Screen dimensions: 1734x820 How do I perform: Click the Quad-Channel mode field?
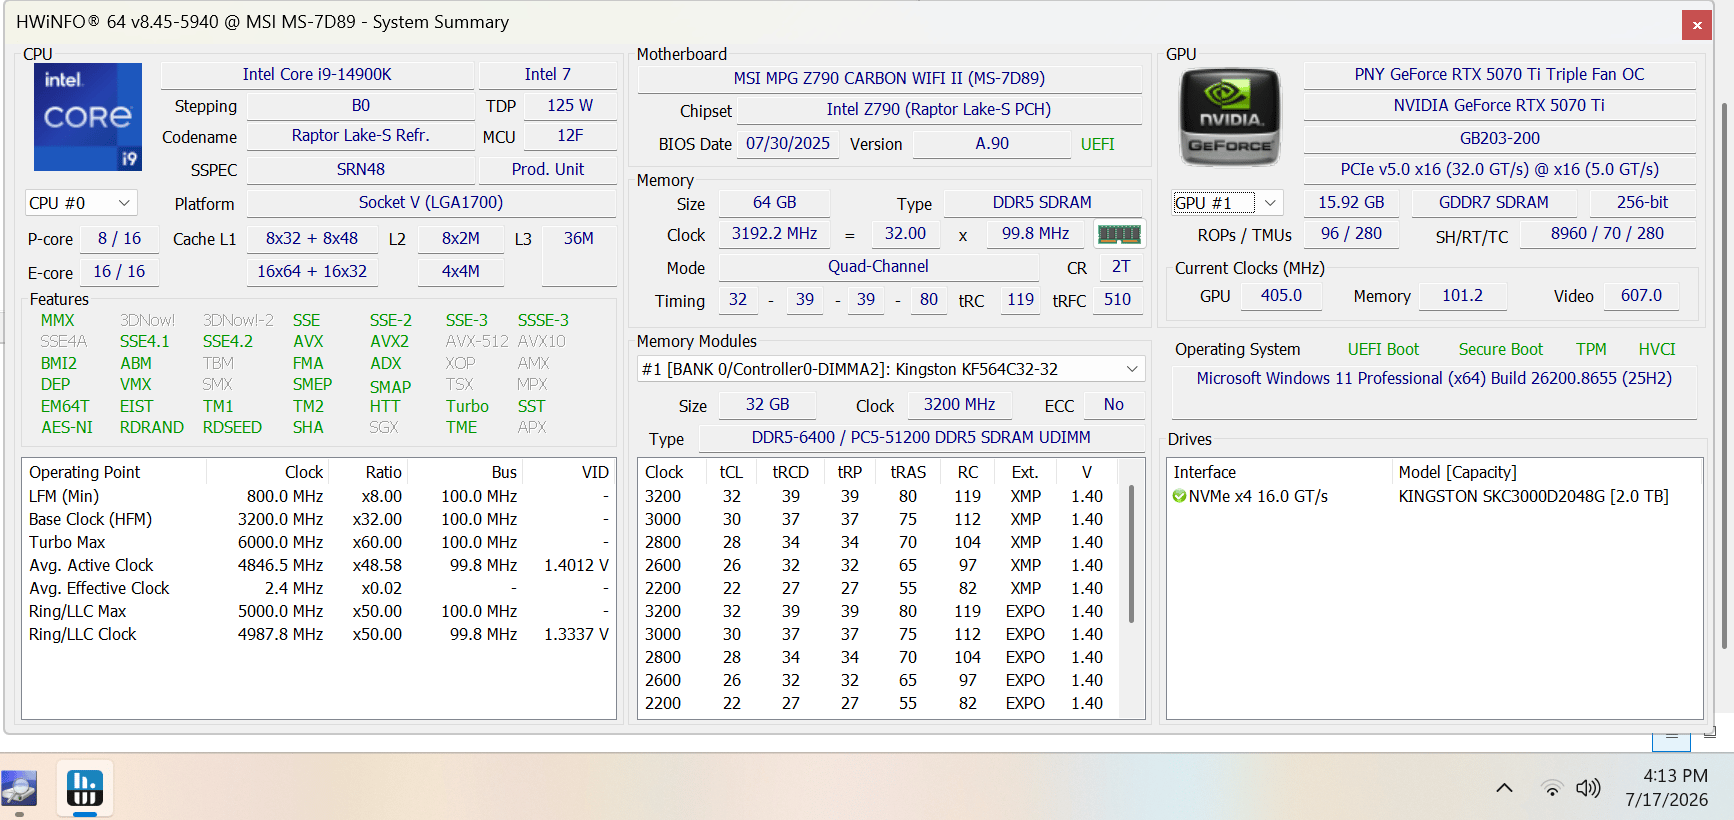[x=878, y=266]
